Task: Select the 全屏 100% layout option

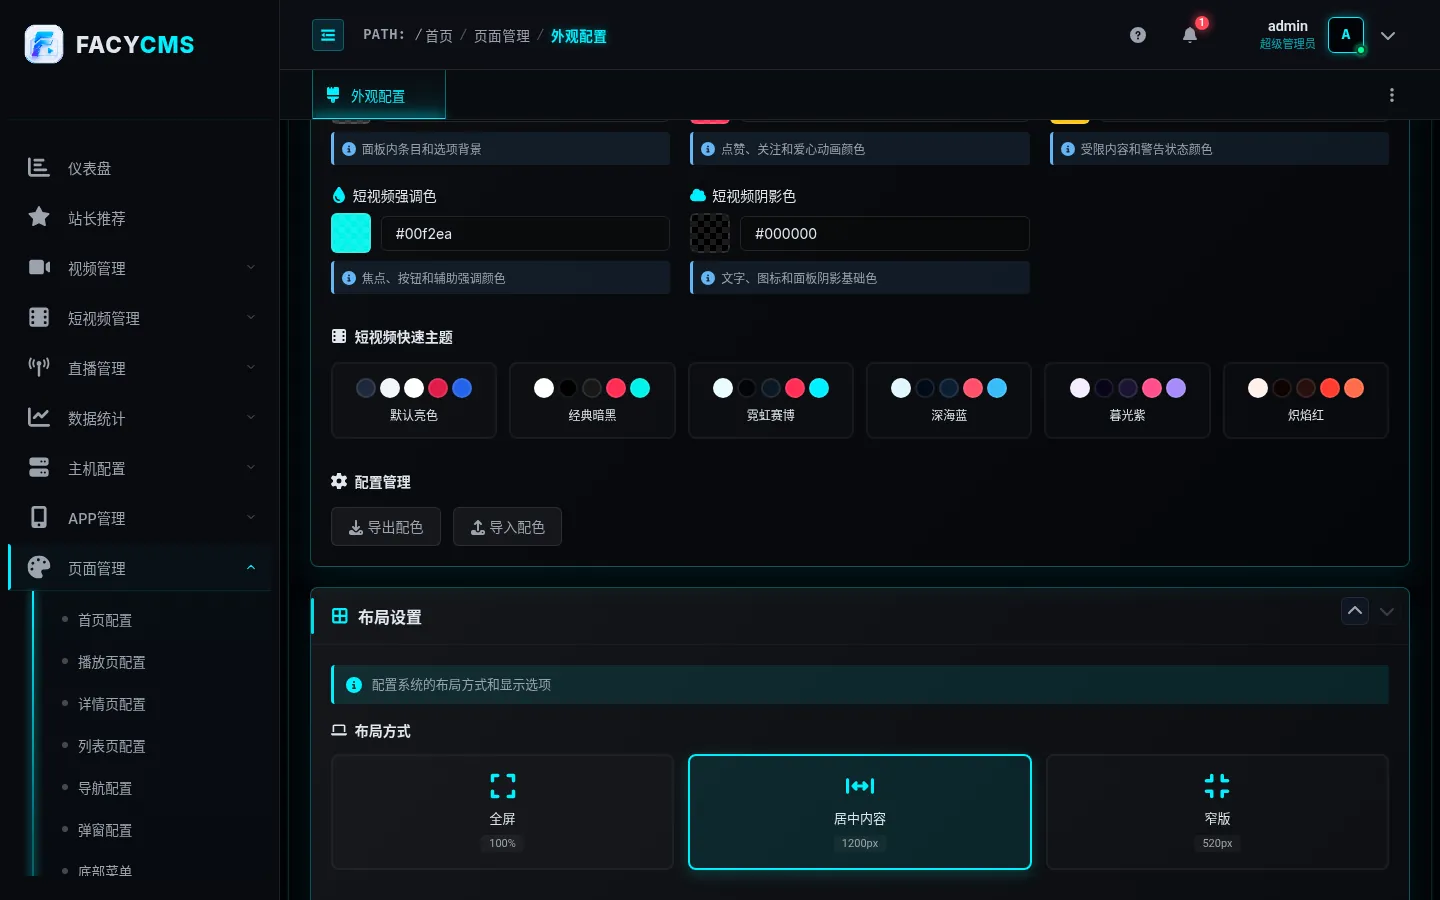Action: pyautogui.click(x=502, y=812)
